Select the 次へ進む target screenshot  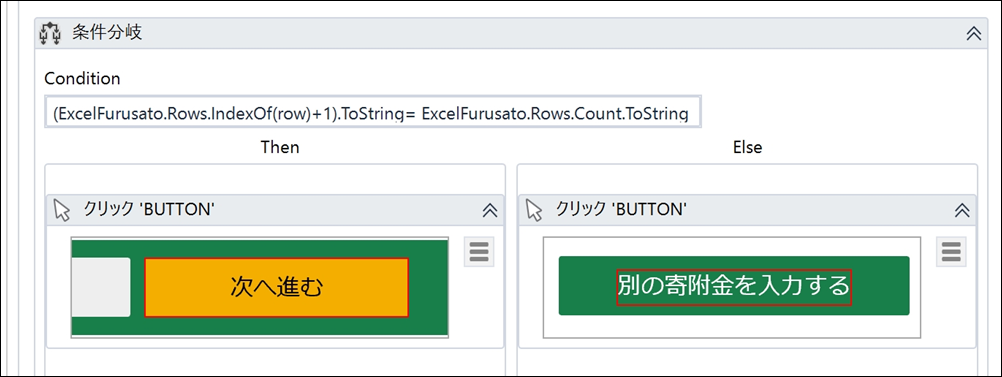point(259,288)
